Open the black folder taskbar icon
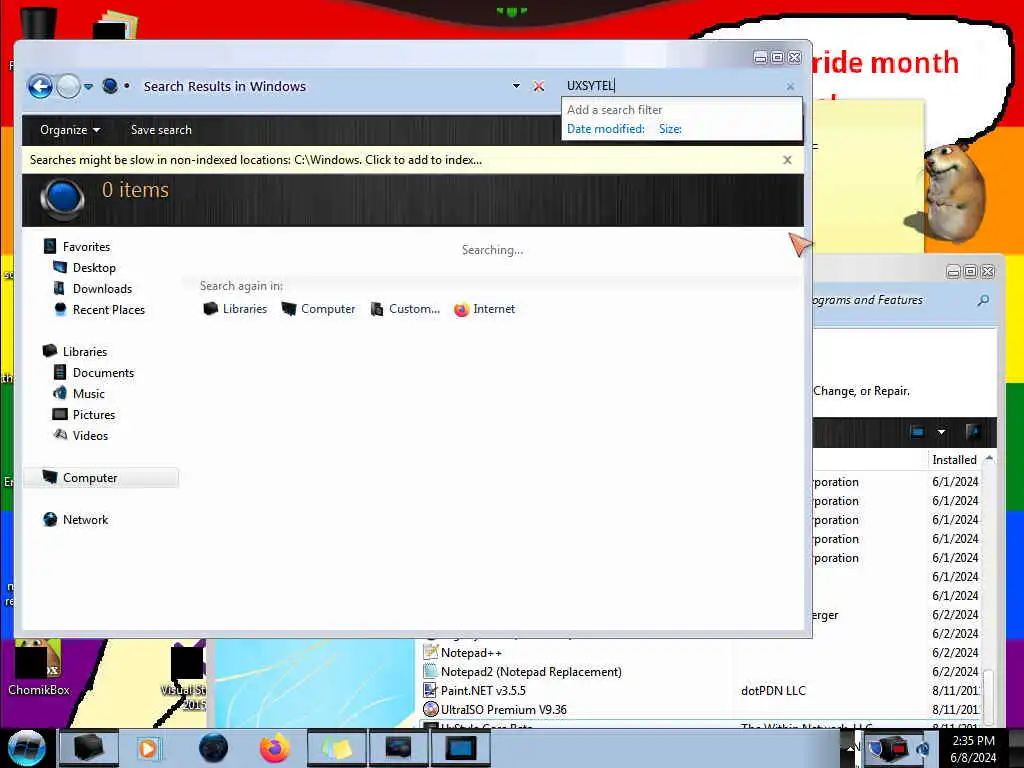Image resolution: width=1024 pixels, height=768 pixels. (89, 748)
